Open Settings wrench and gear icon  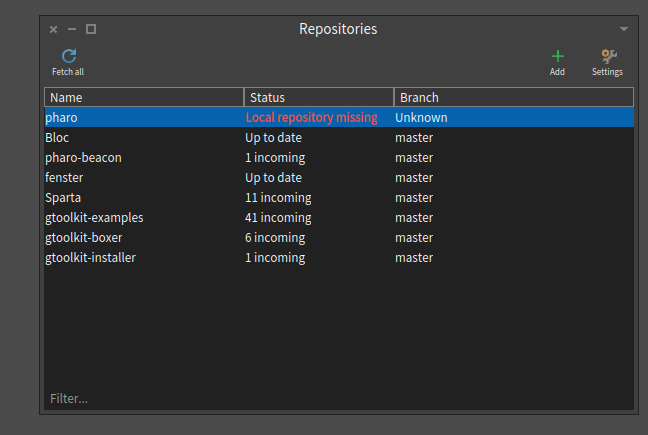coord(609,56)
